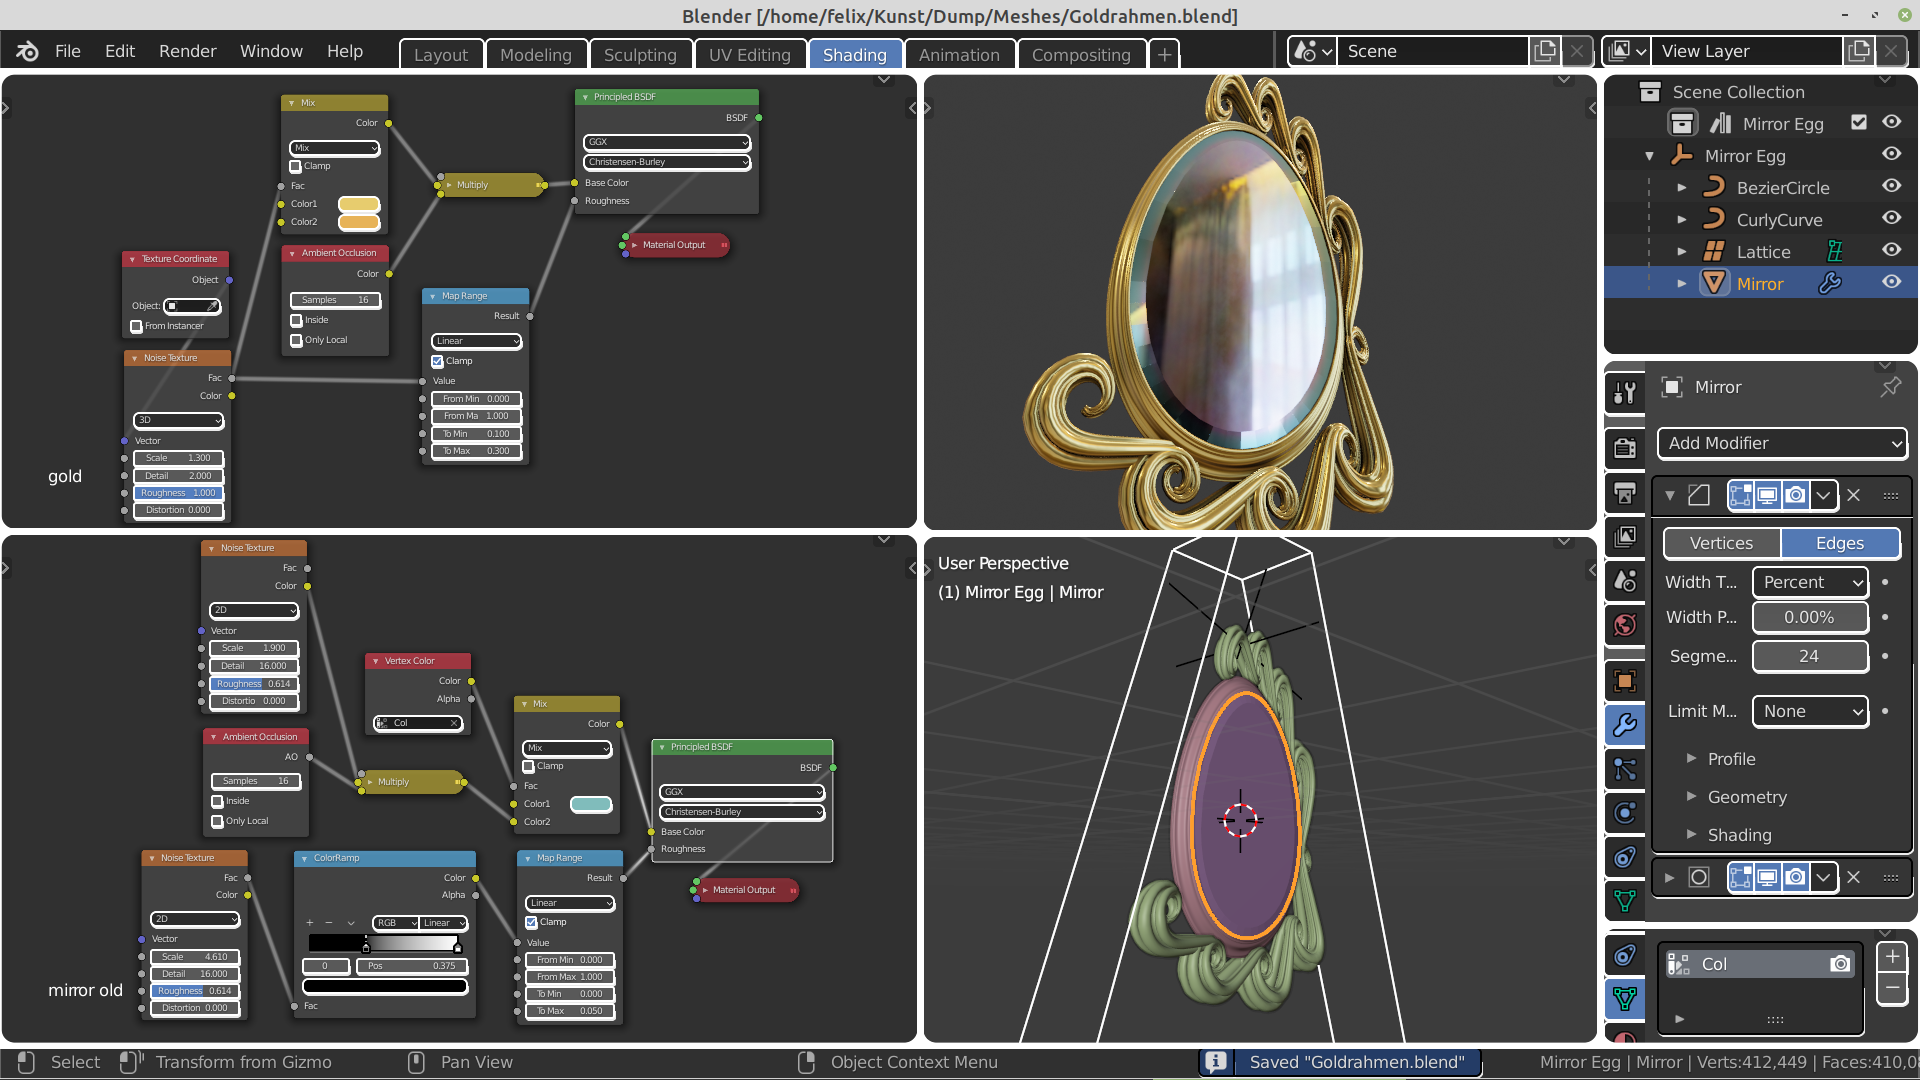The height and width of the screenshot is (1080, 1920).
Task: Open the World Properties tab
Action: tap(1624, 625)
